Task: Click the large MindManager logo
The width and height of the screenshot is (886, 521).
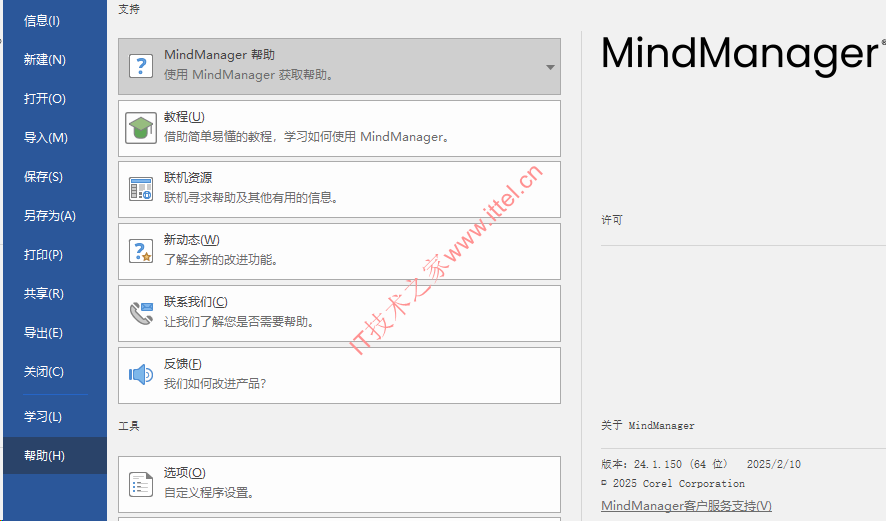Action: point(741,55)
